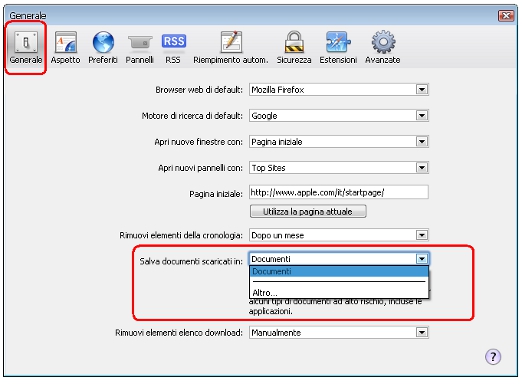Open the Avanzate gear pane
This screenshot has width=522, height=387.
pos(383,47)
